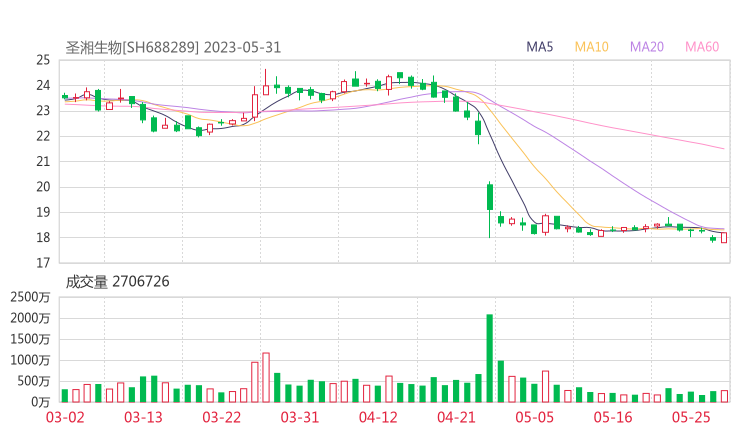Image resolution: width=740 pixels, height=440 pixels.
Task: Click the 05-25 date label
Action: 691,417
